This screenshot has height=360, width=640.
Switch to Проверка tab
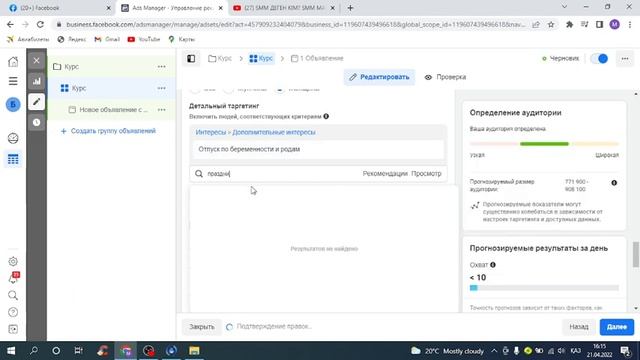445,77
